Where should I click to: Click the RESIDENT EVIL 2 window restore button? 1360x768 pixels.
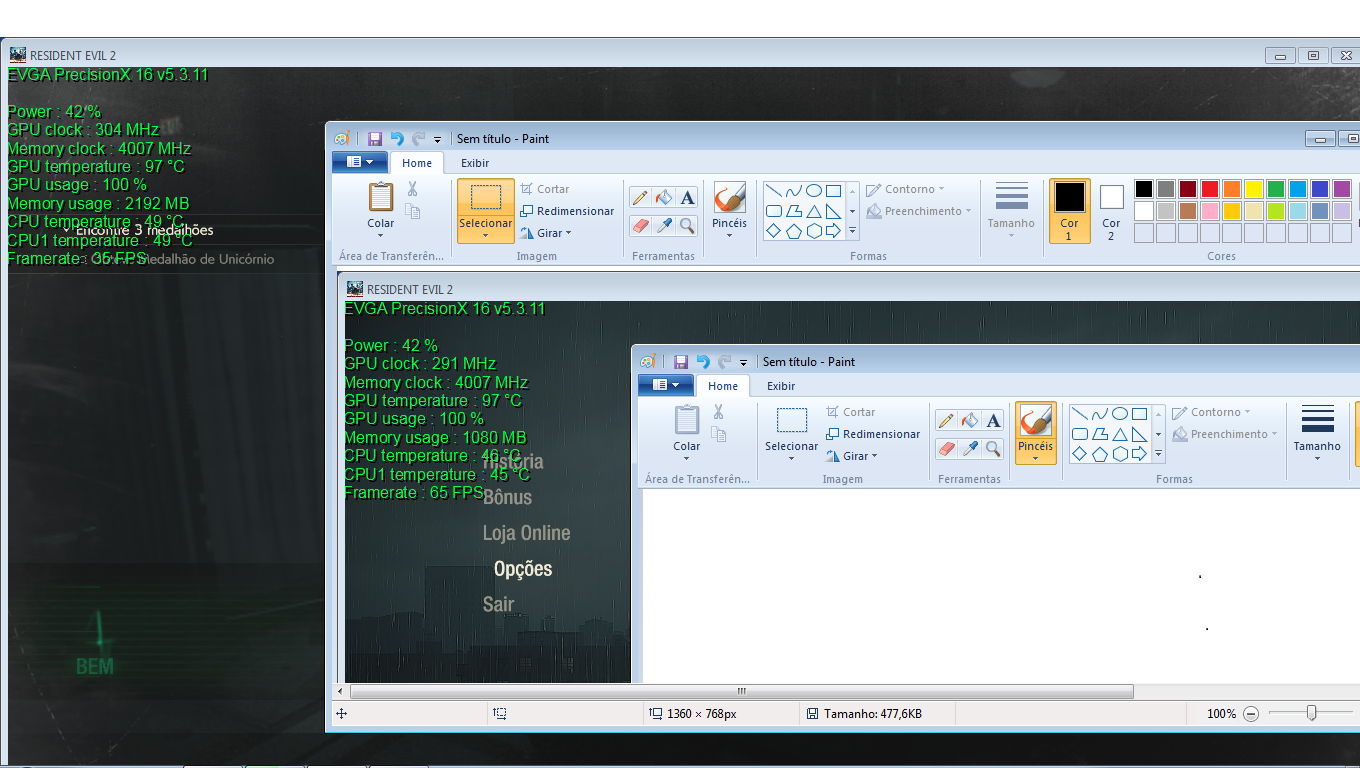point(1313,56)
